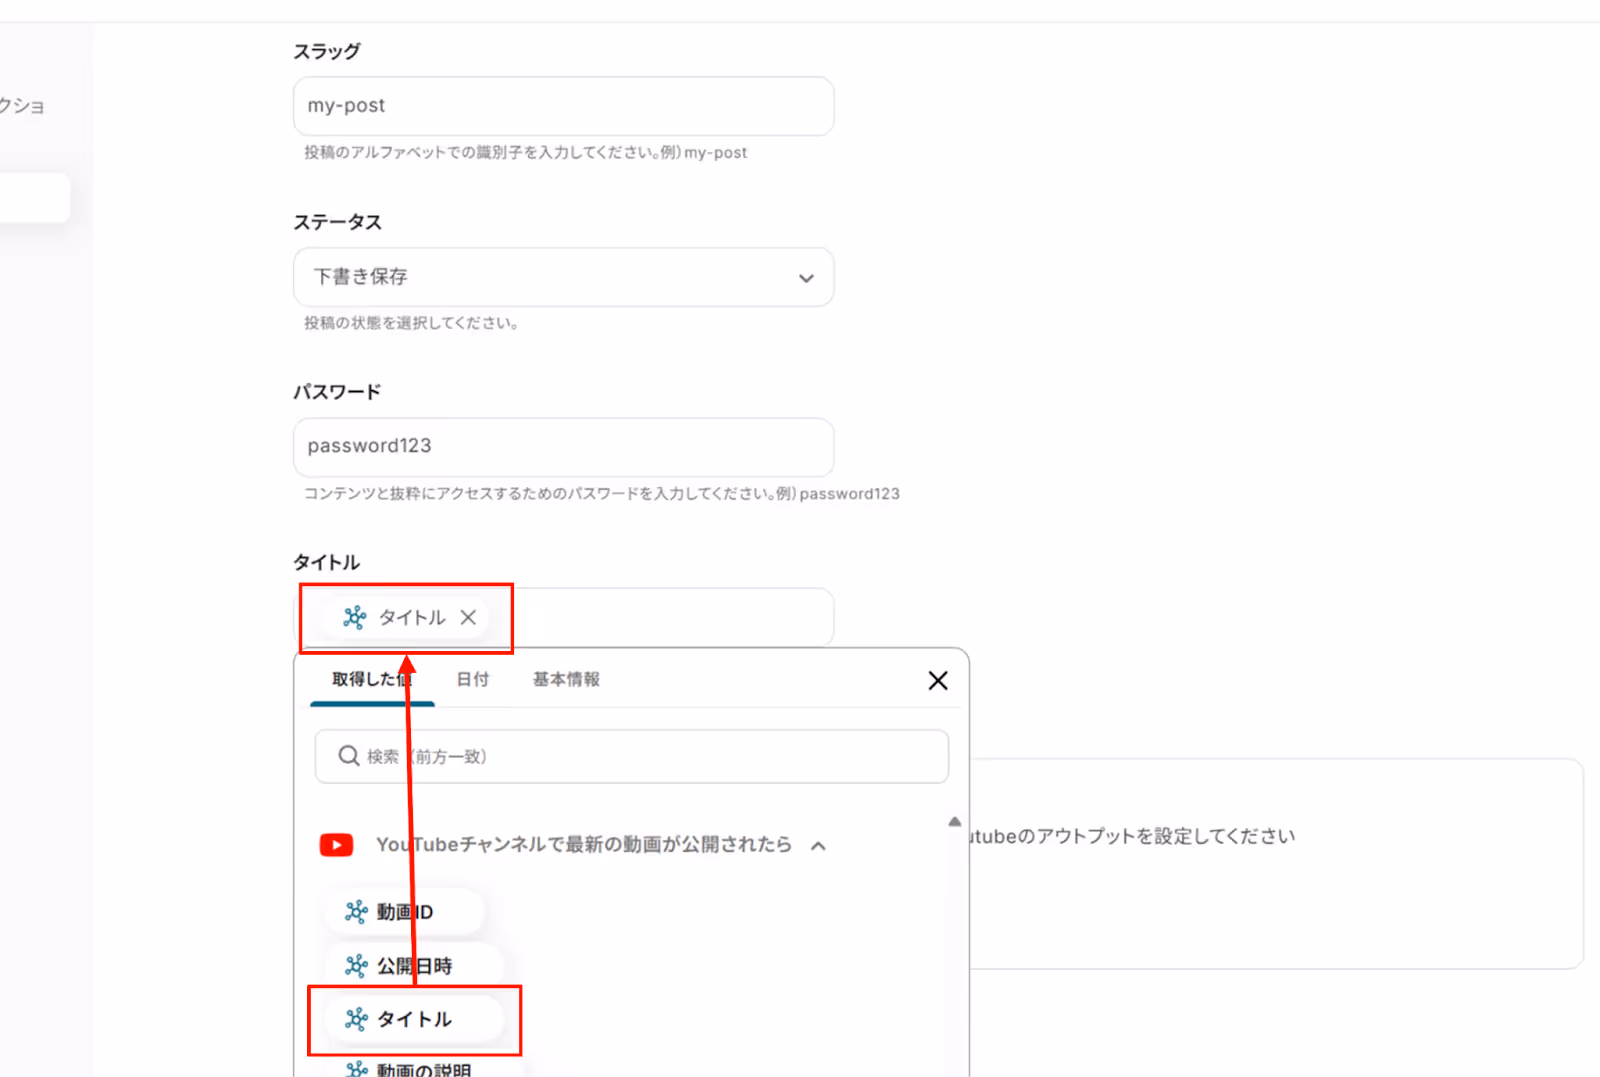Click the 検索 (前方一致) search box
The image size is (1600, 1077).
click(x=632, y=756)
